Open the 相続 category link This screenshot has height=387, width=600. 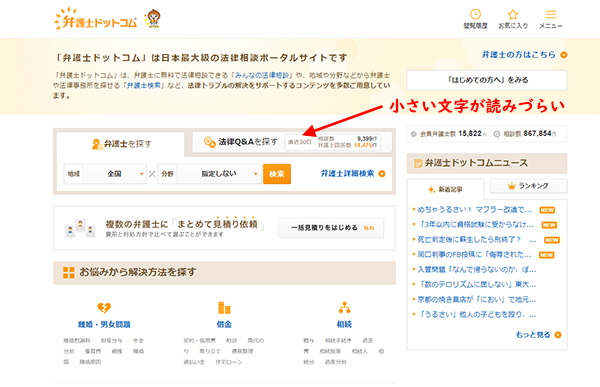pyautogui.click(x=344, y=324)
